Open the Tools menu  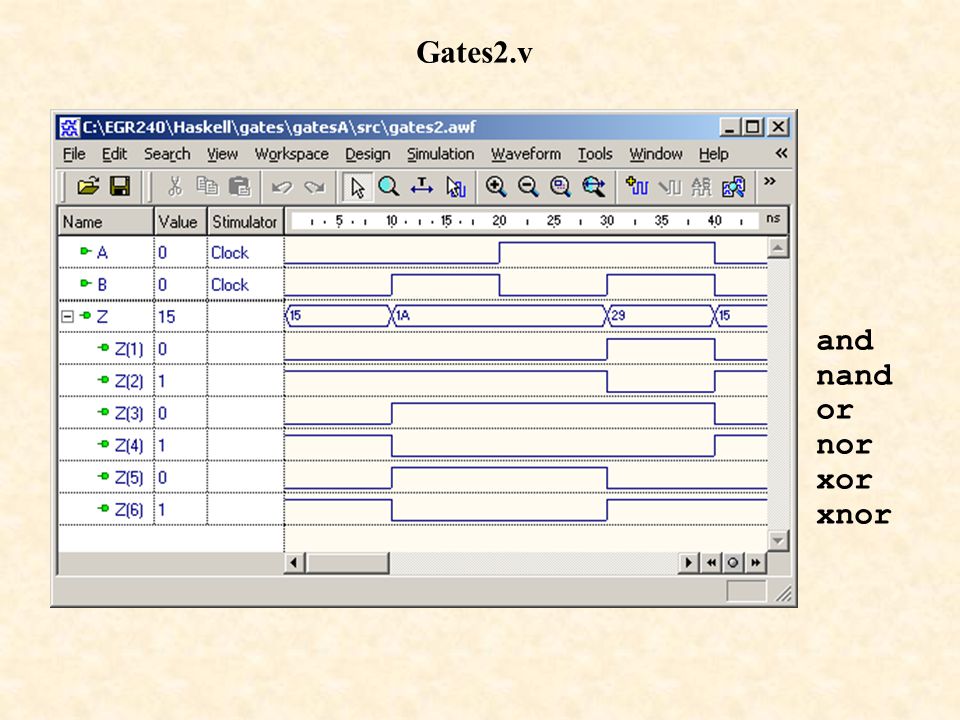[595, 154]
